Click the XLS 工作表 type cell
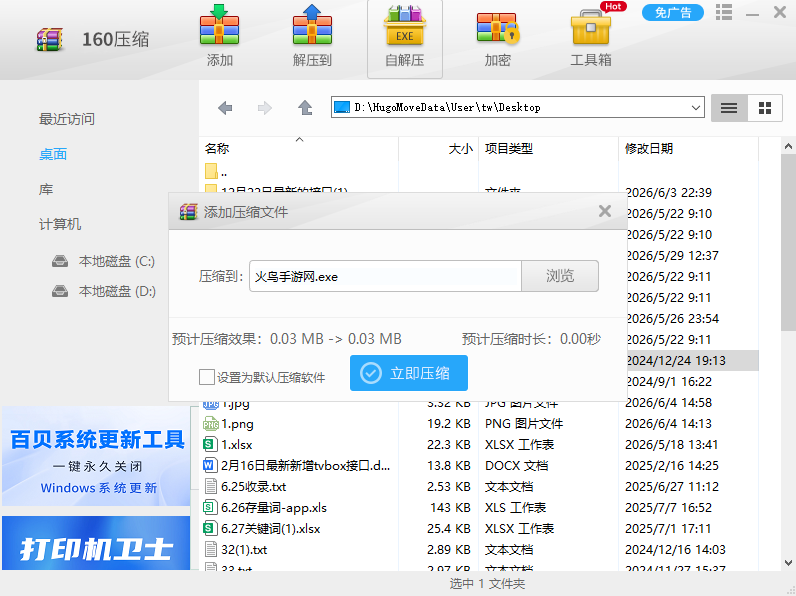The height and width of the screenshot is (596, 796). pos(515,508)
